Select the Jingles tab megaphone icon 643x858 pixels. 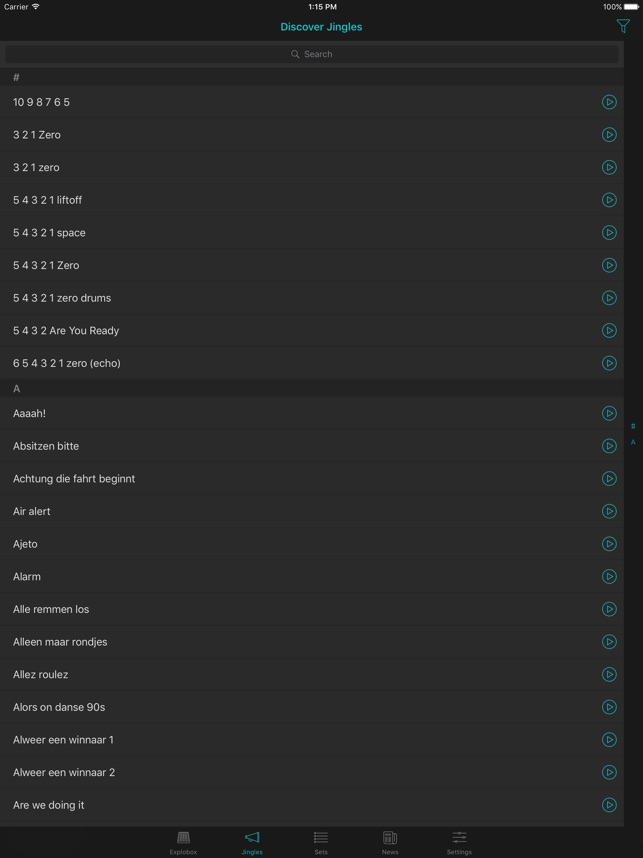click(252, 838)
